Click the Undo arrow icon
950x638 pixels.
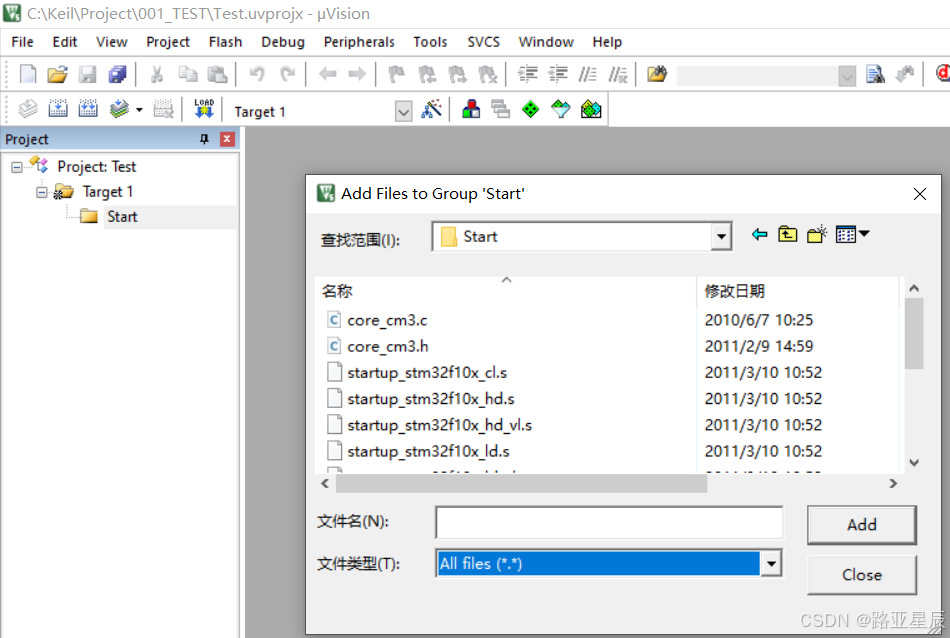tap(257, 75)
